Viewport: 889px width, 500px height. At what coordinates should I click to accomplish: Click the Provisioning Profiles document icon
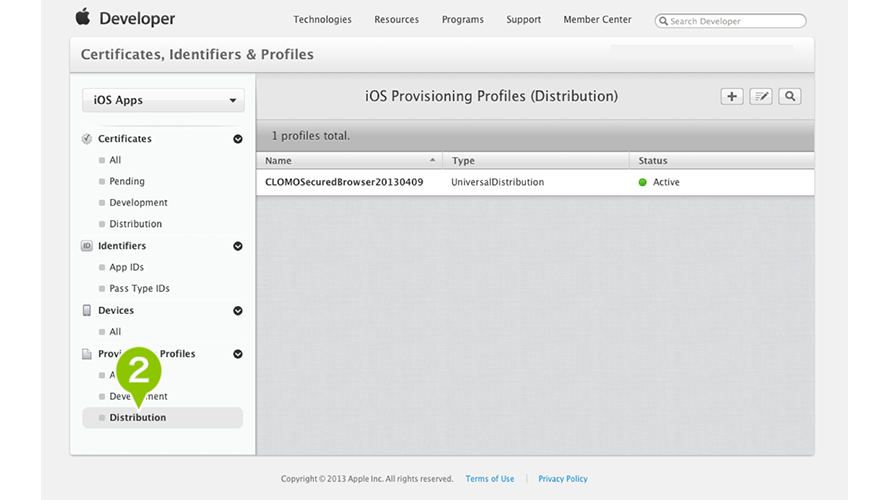click(87, 354)
